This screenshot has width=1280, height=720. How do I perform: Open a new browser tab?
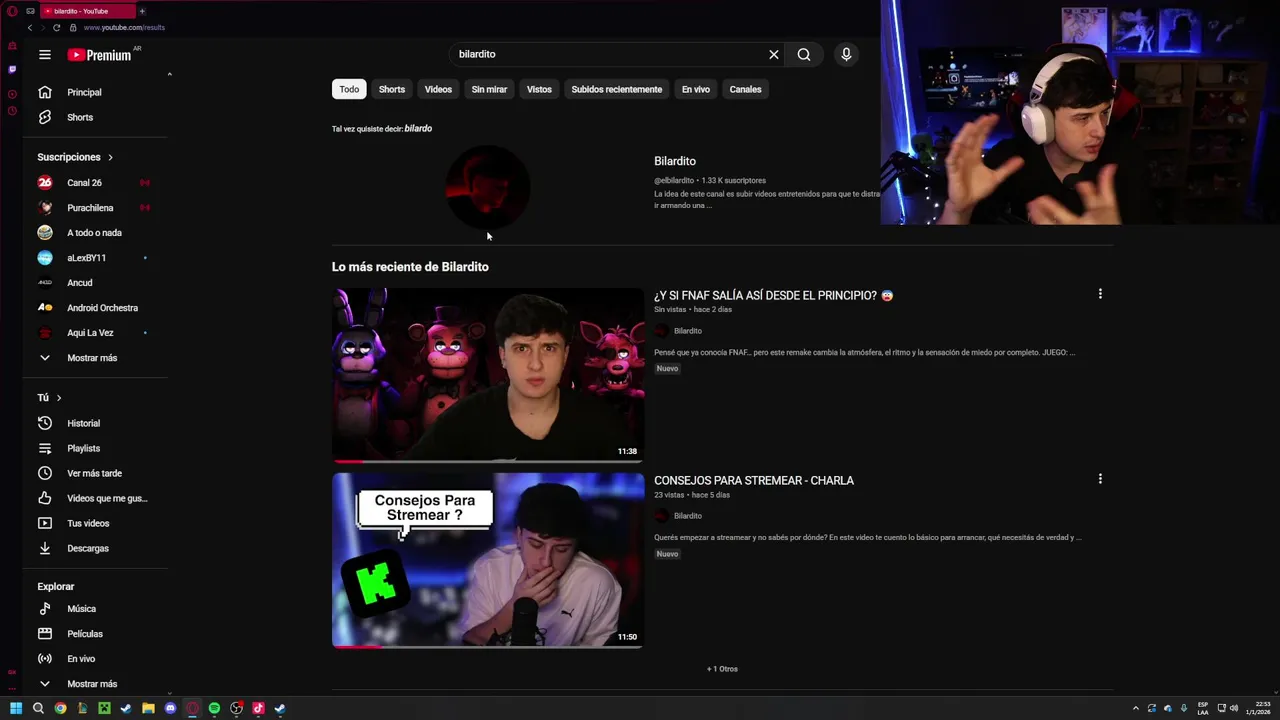tap(141, 11)
